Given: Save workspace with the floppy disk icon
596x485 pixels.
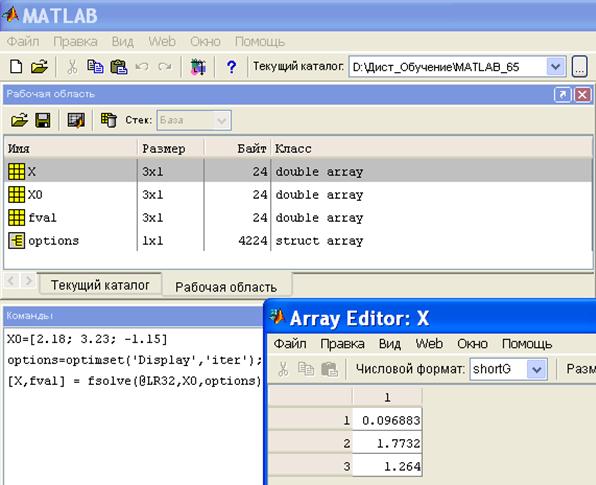Looking at the screenshot, I should [43, 120].
